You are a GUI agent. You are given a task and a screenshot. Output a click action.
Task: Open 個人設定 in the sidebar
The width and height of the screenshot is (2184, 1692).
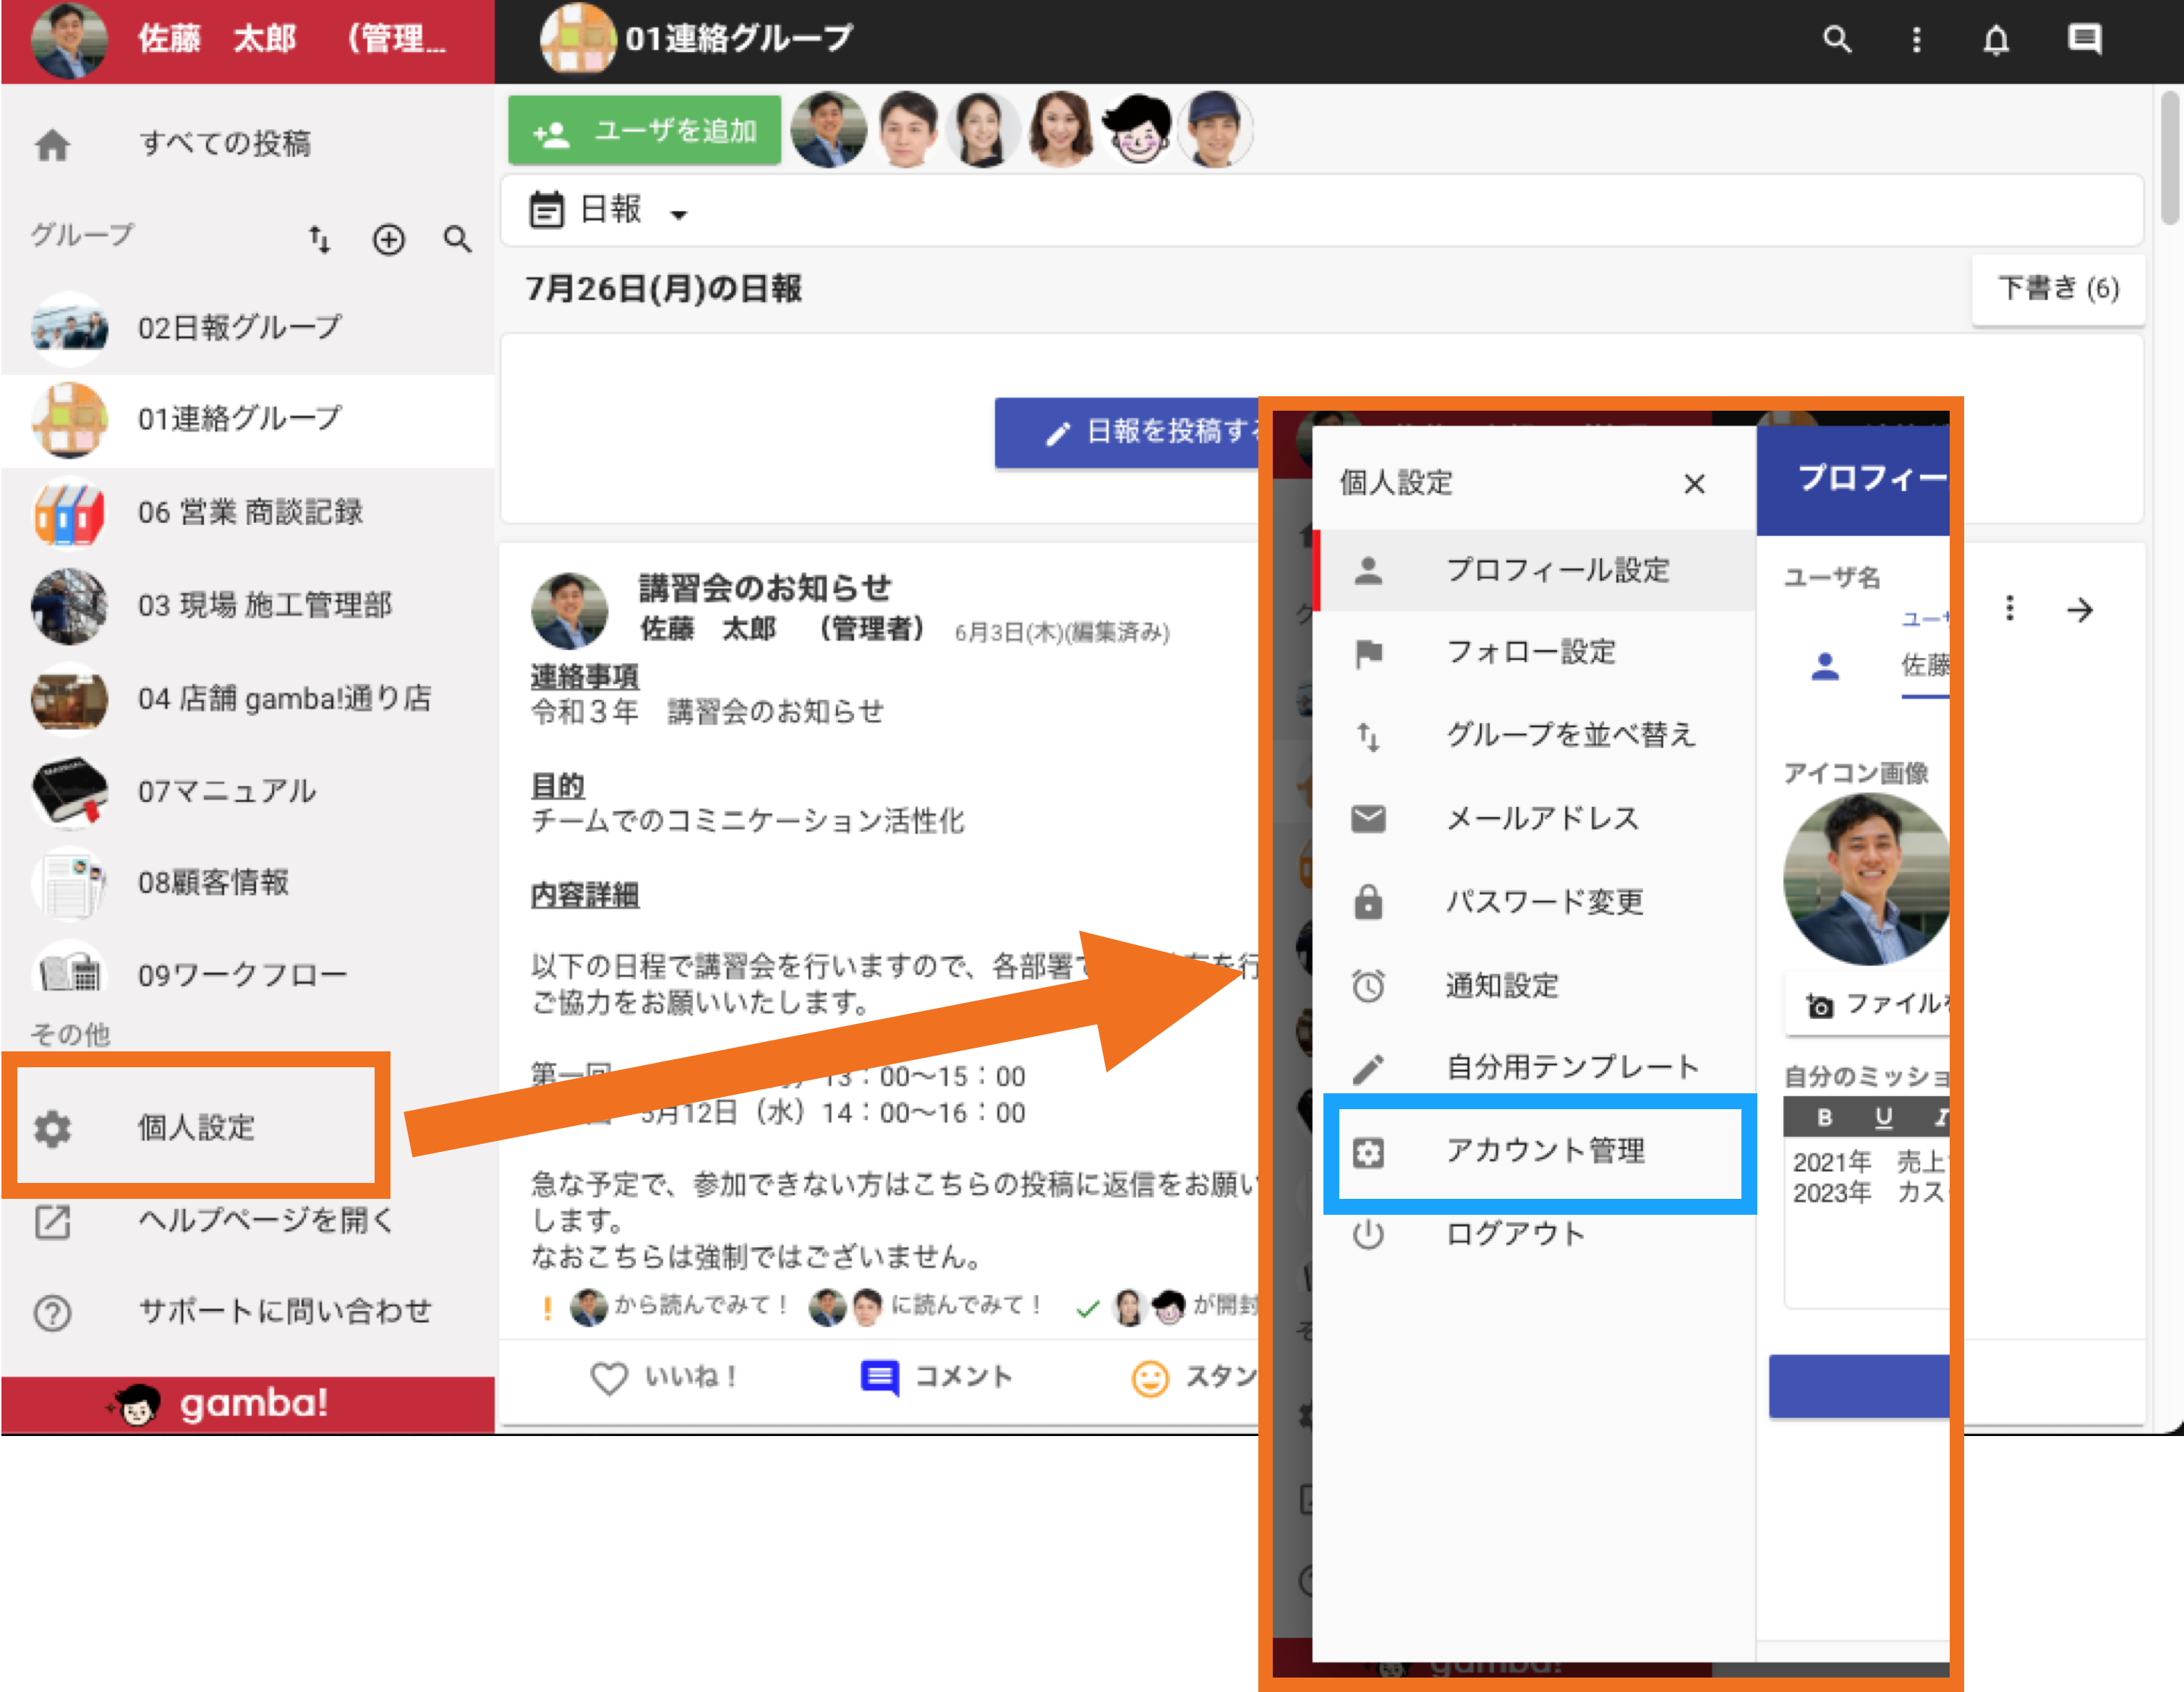pos(196,1126)
